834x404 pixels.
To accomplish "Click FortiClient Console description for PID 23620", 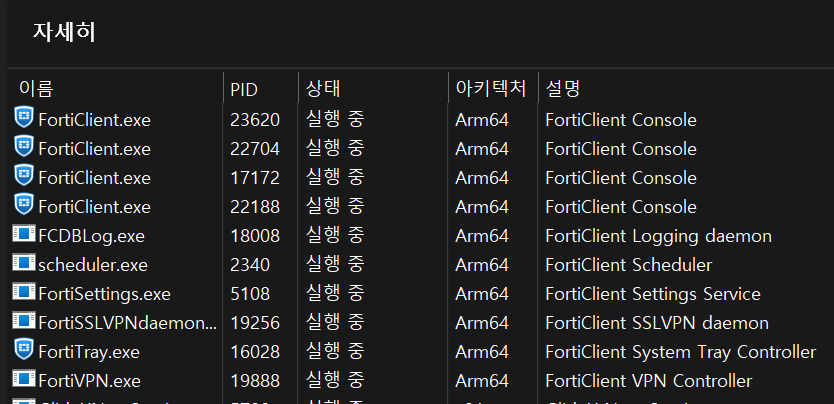I will 621,120.
